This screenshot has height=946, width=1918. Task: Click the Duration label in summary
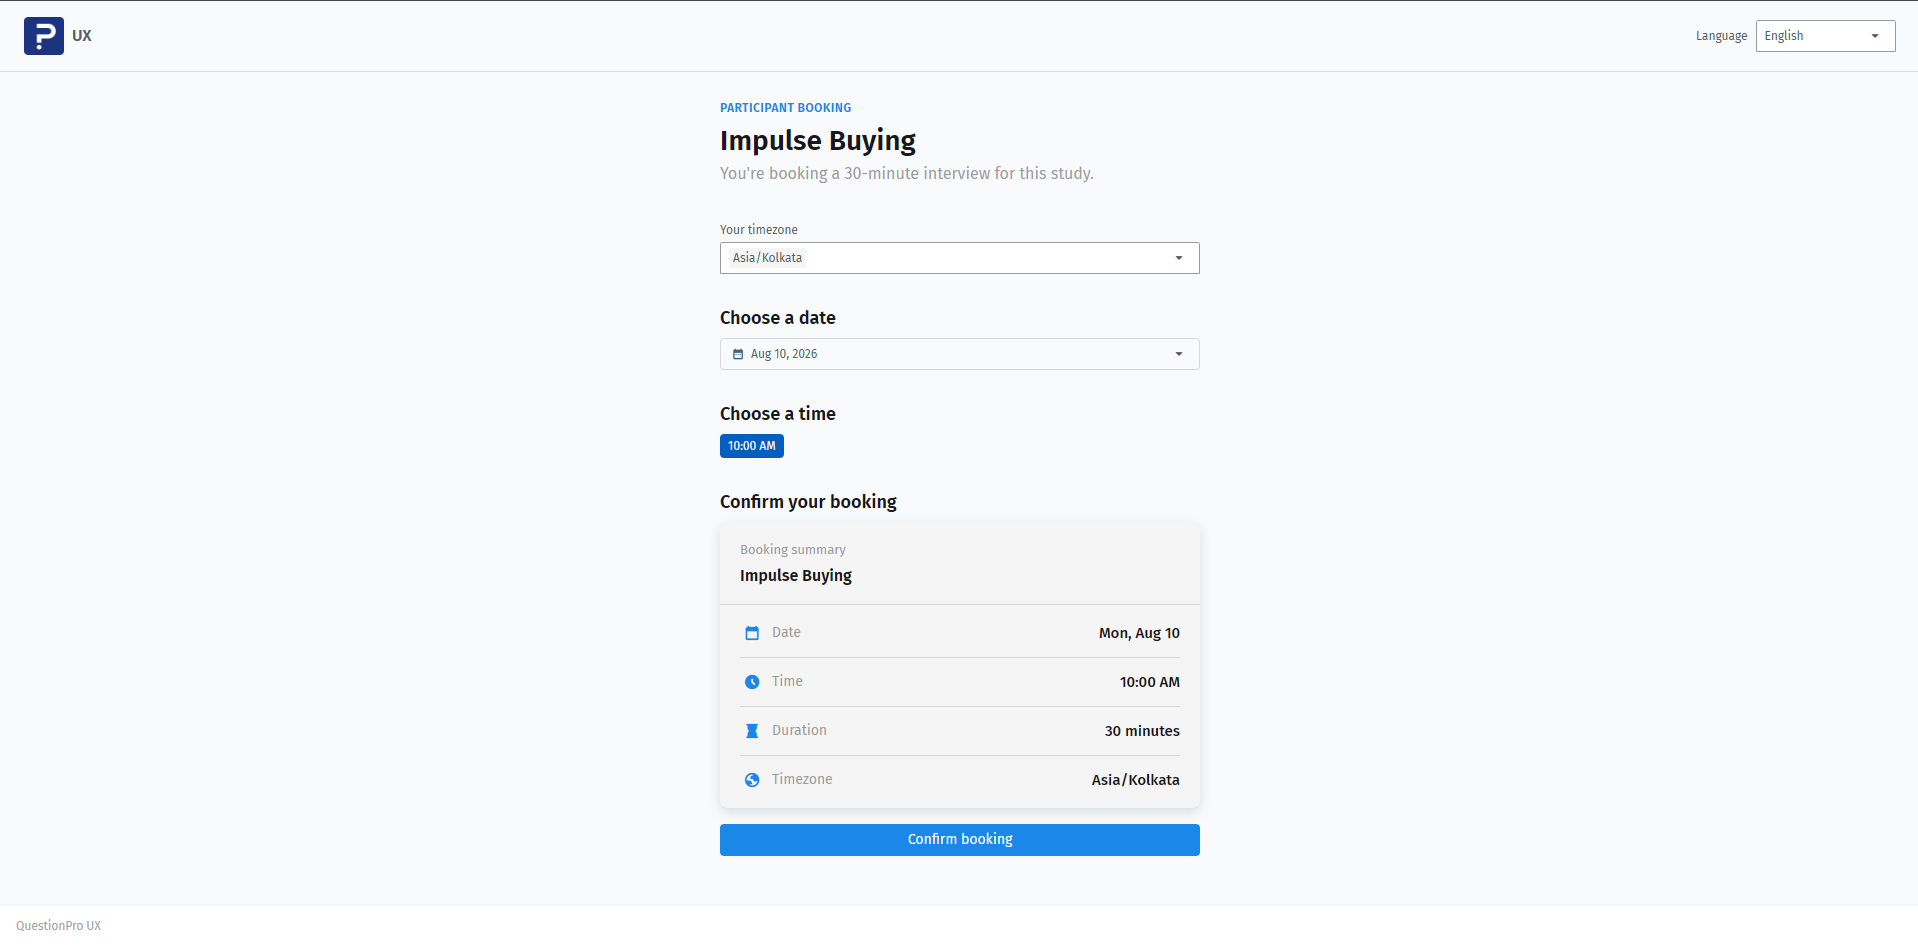[799, 730]
